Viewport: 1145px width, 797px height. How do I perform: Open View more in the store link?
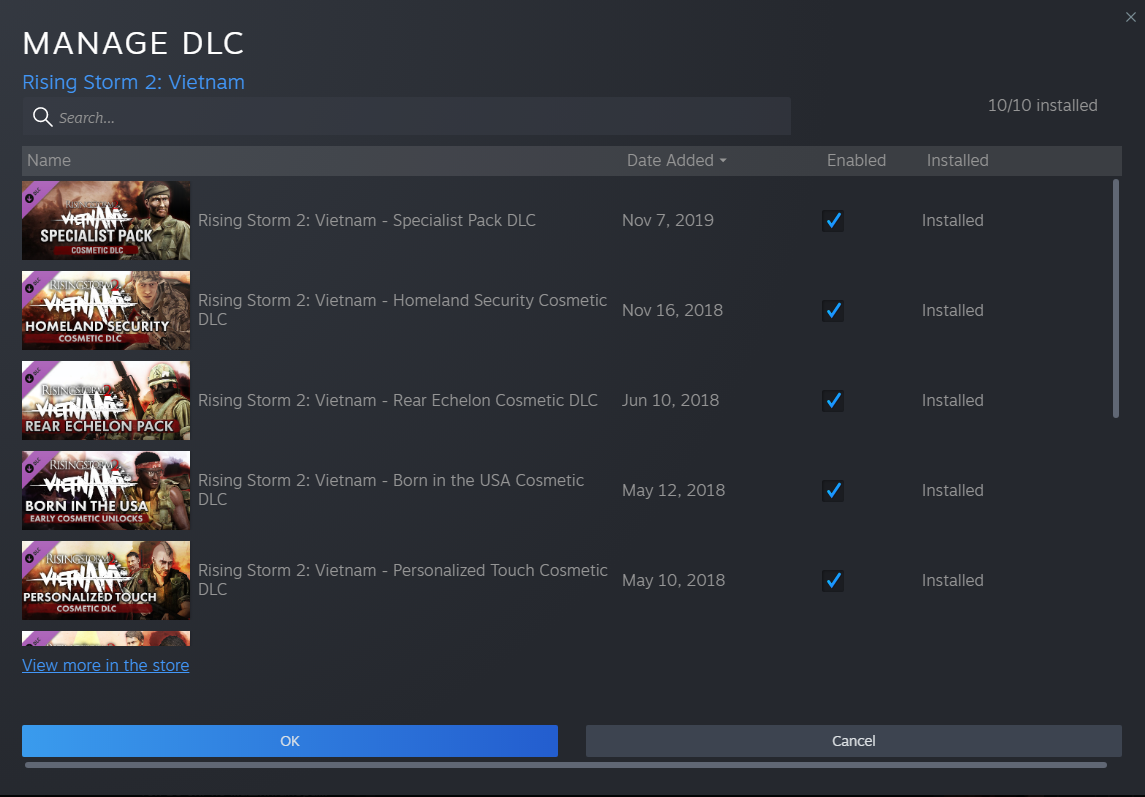coord(105,665)
